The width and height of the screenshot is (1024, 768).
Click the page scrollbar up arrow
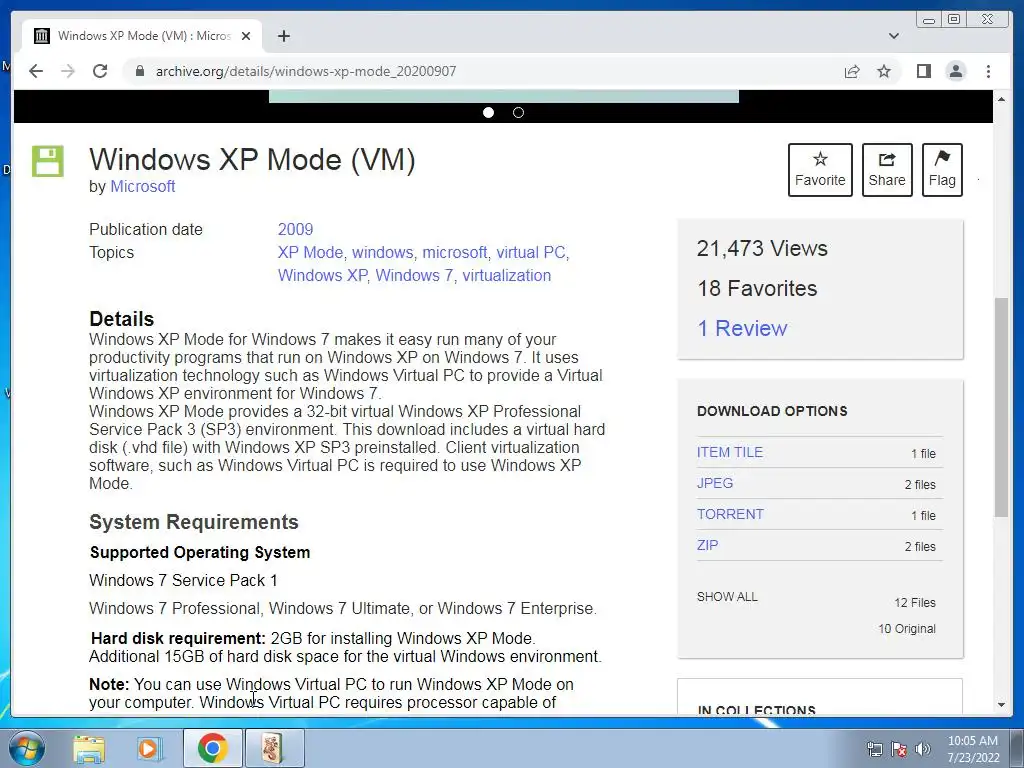tap(1001, 99)
